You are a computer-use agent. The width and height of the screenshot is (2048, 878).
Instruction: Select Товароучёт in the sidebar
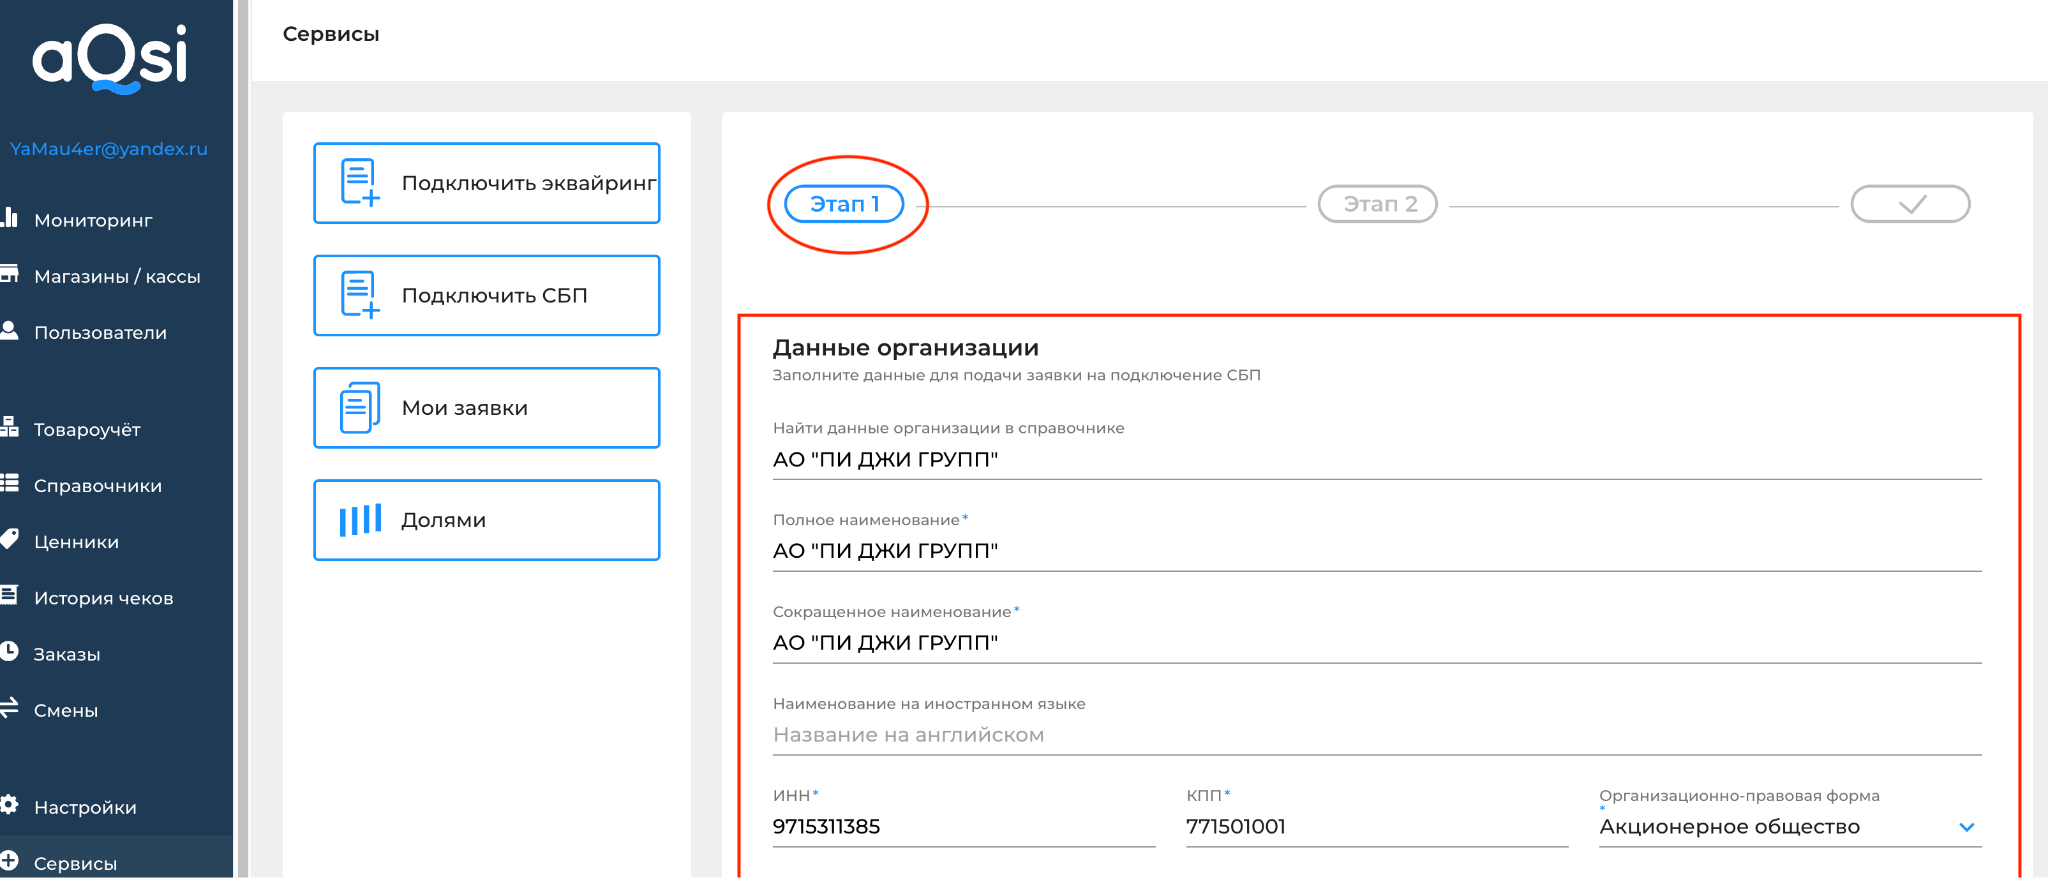tap(86, 429)
